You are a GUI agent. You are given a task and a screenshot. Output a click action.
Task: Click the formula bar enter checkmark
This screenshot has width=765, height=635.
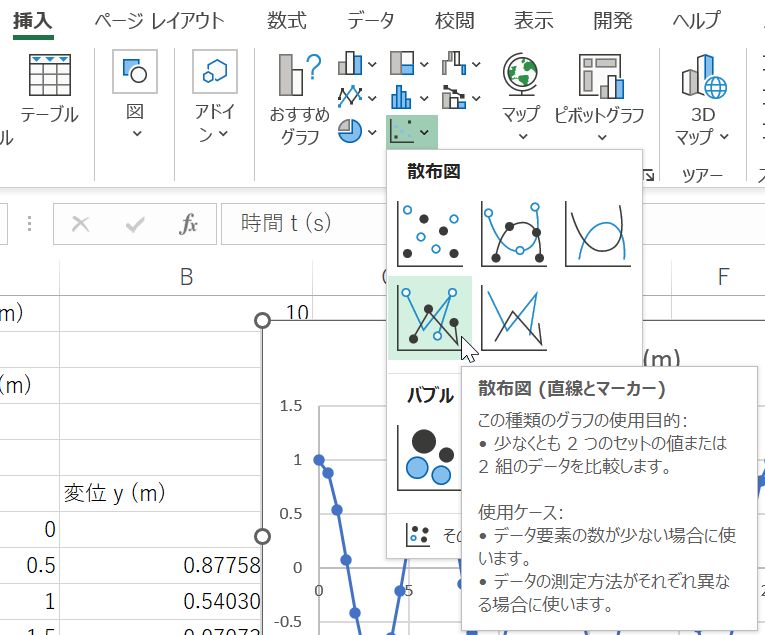point(135,224)
